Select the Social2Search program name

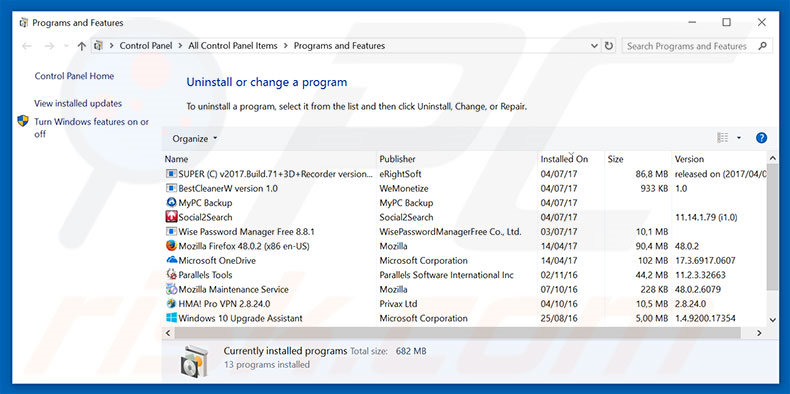(205, 217)
